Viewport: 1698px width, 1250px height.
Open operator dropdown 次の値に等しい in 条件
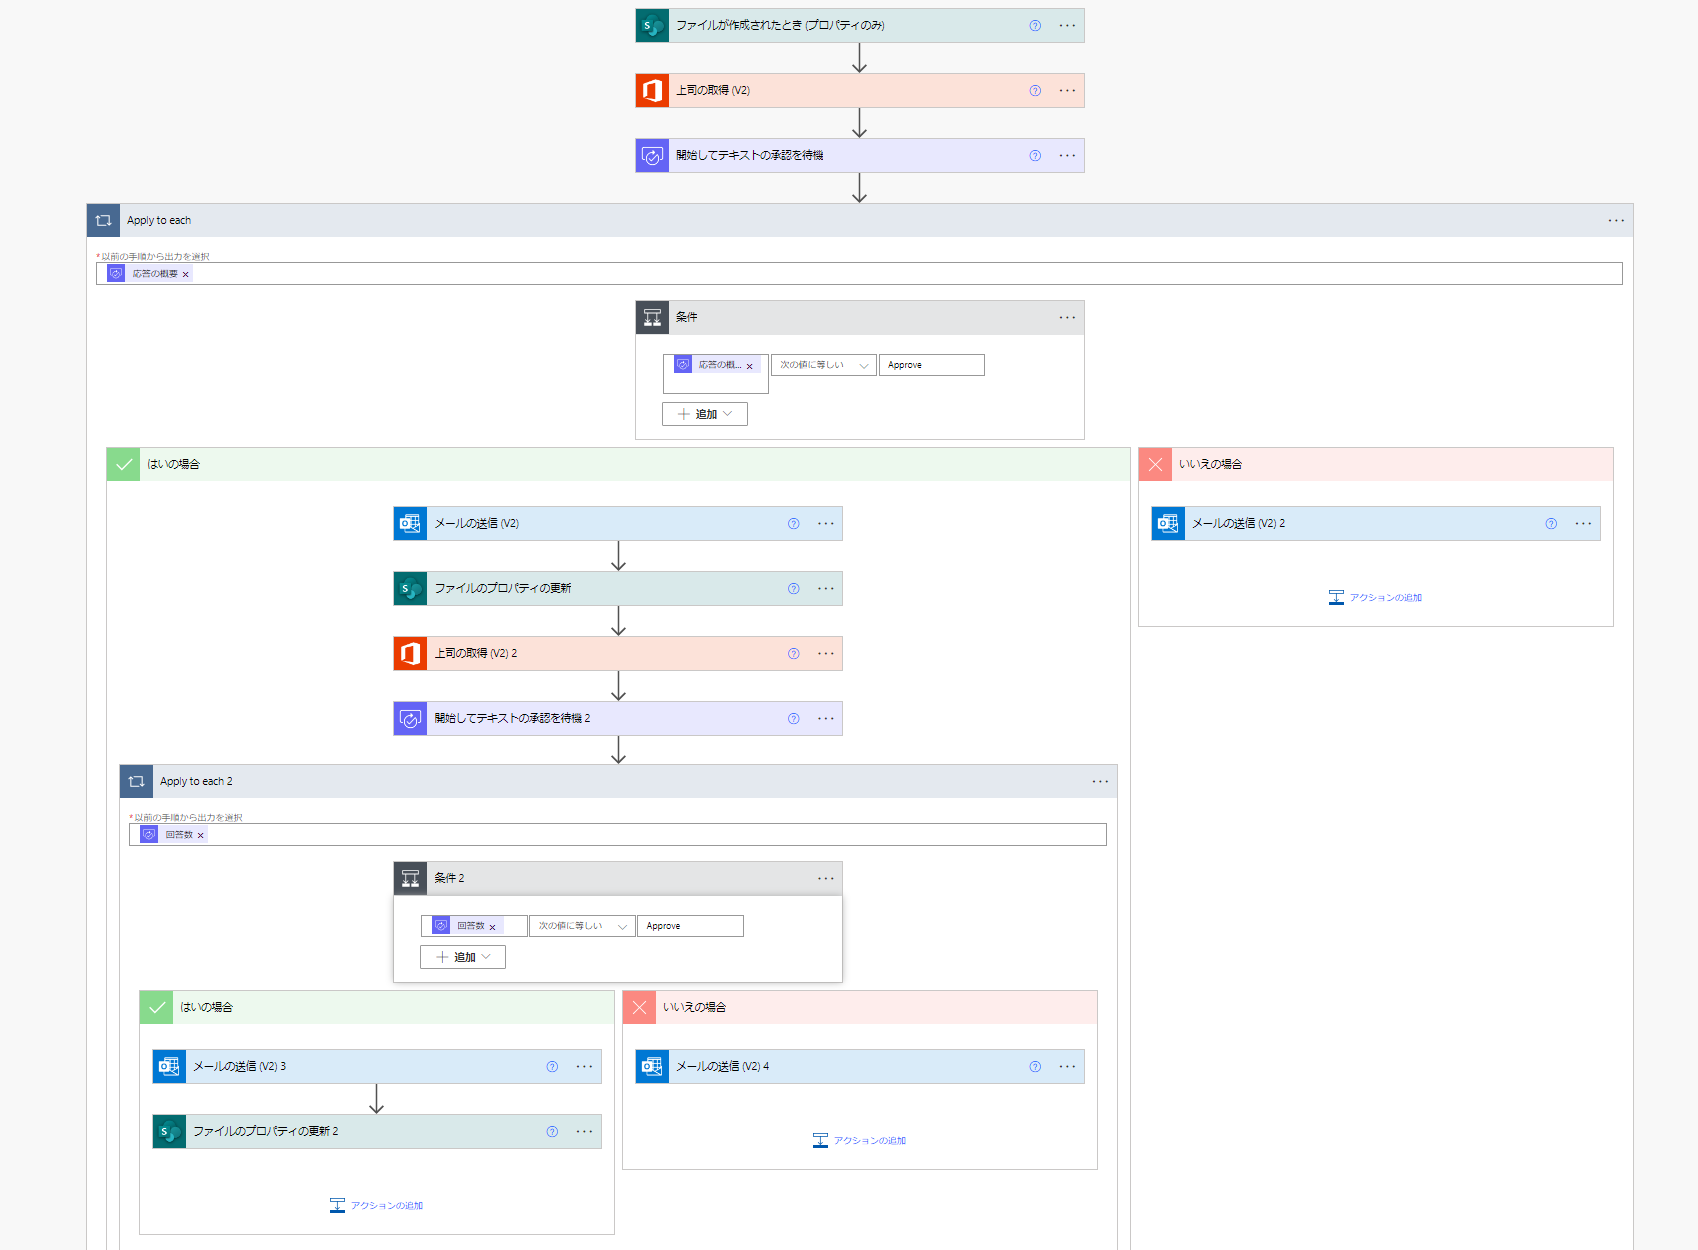click(x=824, y=366)
